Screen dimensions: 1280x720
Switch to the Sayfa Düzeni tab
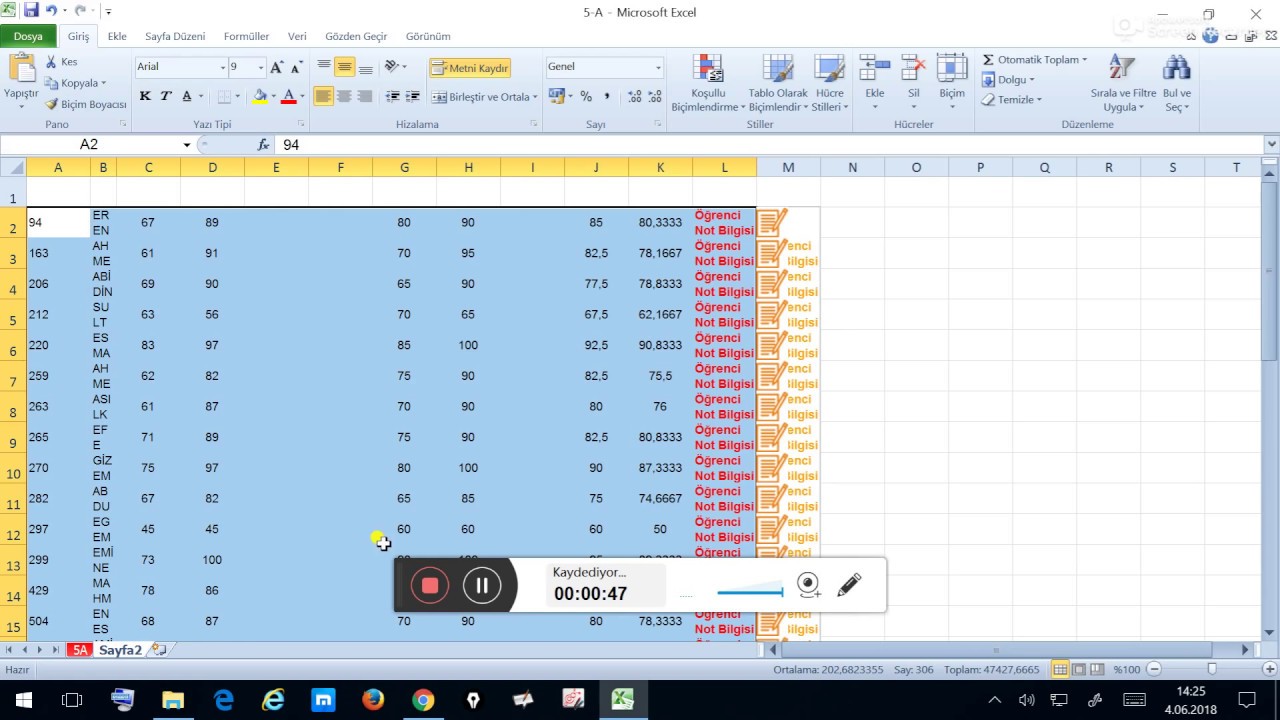pyautogui.click(x=175, y=36)
